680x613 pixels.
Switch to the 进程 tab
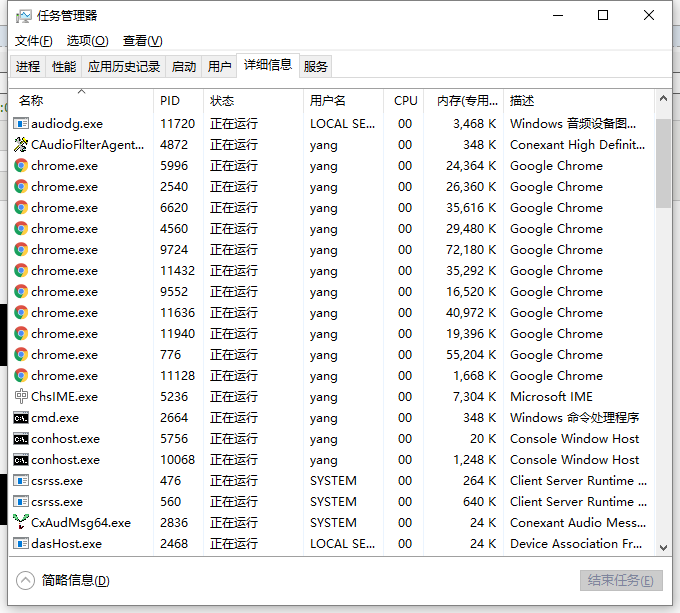28,66
